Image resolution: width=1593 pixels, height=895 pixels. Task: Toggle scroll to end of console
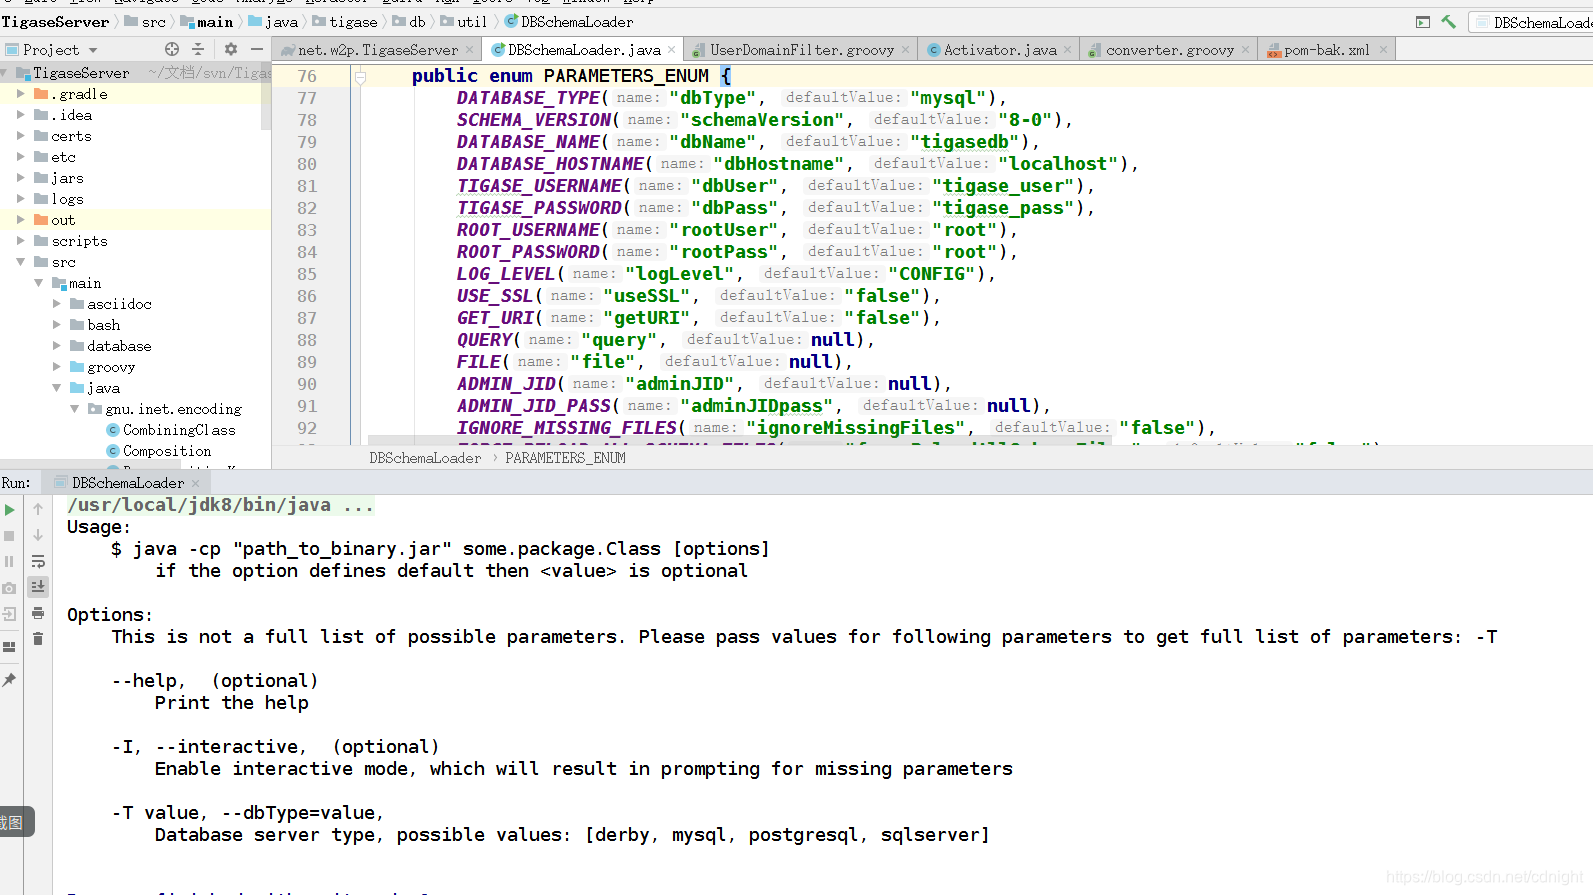tap(38, 587)
